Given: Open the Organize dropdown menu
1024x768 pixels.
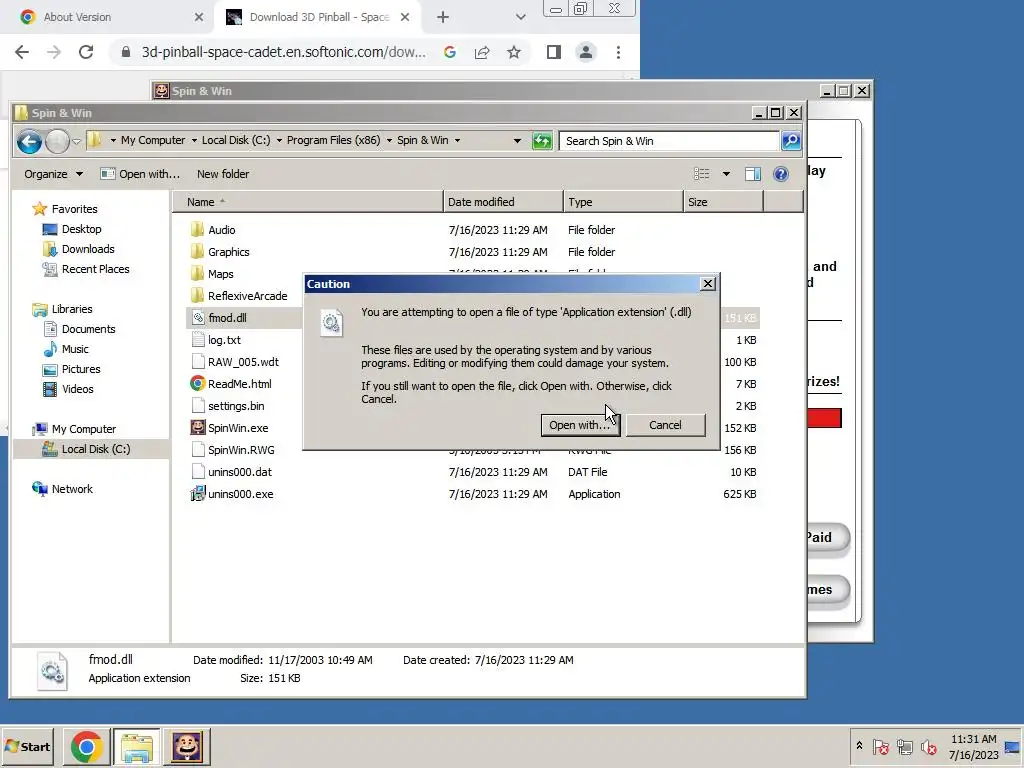Looking at the screenshot, I should [x=53, y=174].
